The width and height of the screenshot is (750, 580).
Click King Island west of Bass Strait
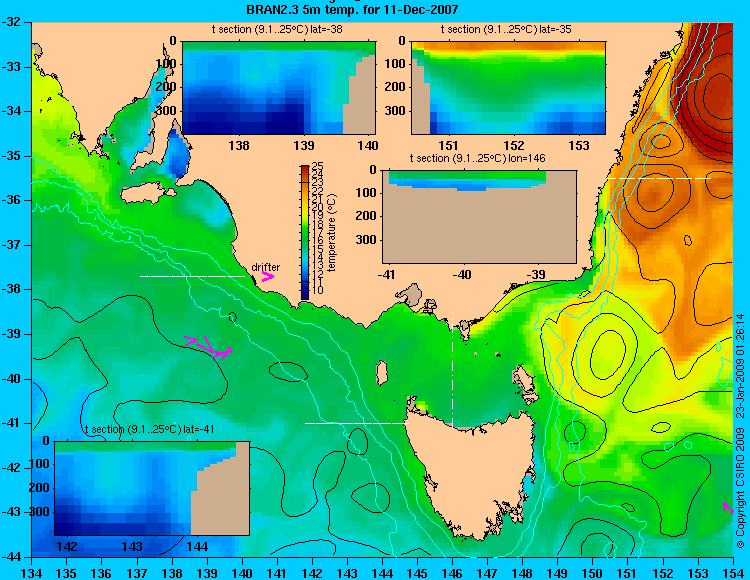382,373
